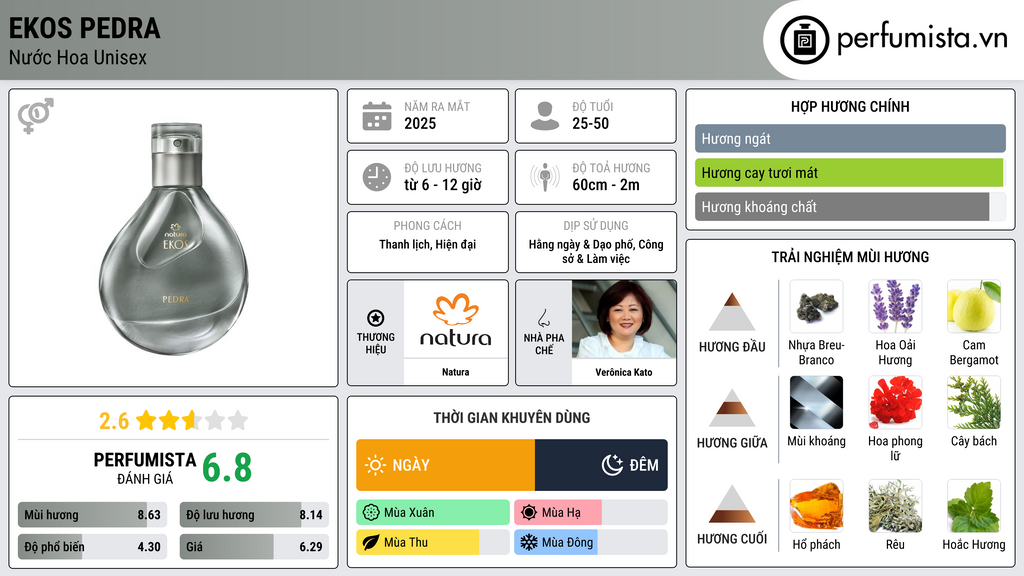
Task: Click the launch year 2025 value
Action: [x=420, y=123]
